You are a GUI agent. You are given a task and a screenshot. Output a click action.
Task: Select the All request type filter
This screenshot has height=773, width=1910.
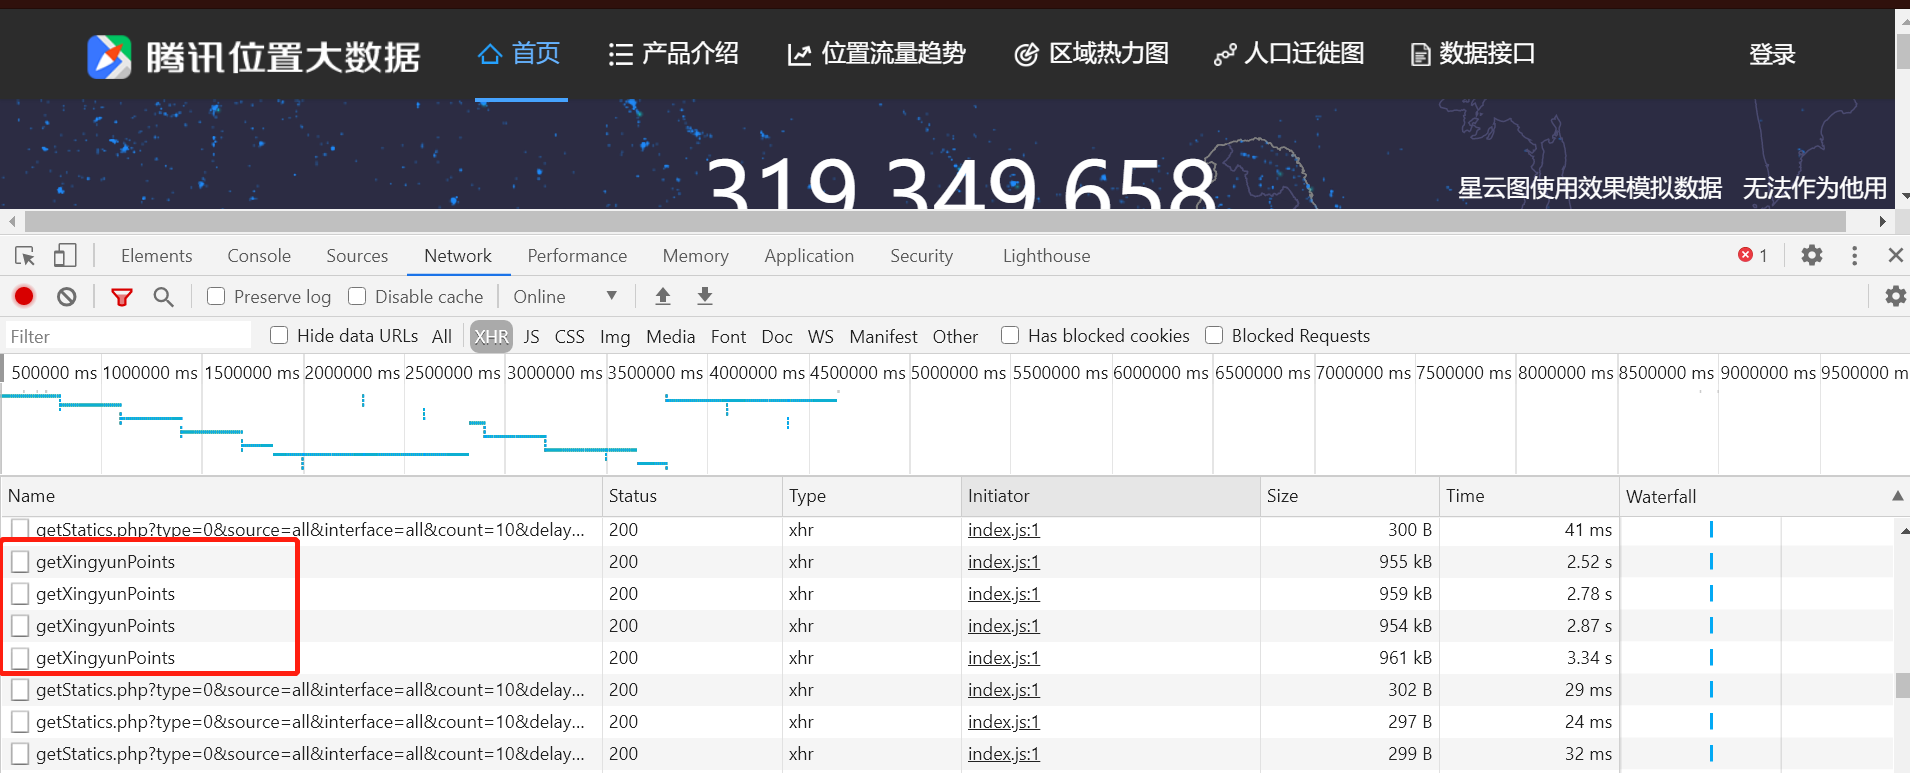click(442, 337)
